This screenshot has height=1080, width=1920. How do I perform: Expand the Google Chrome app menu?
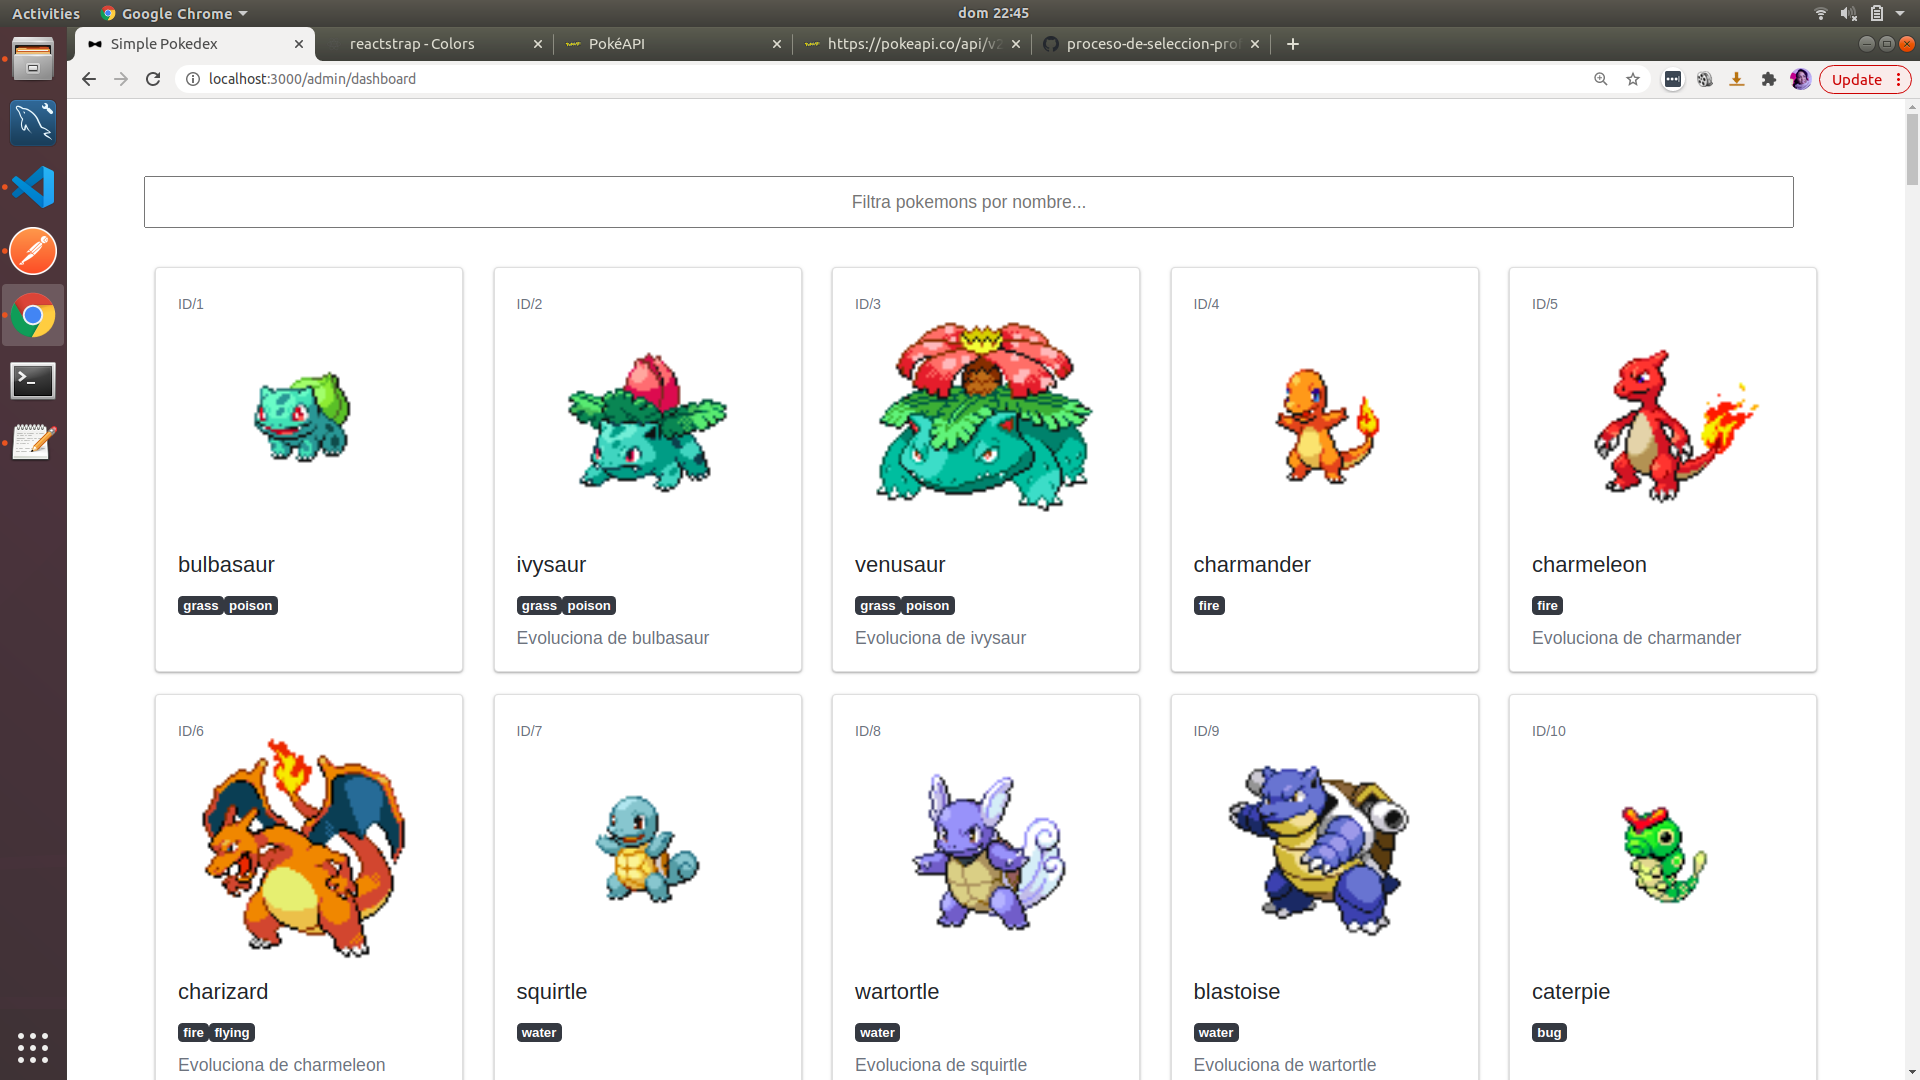(175, 13)
